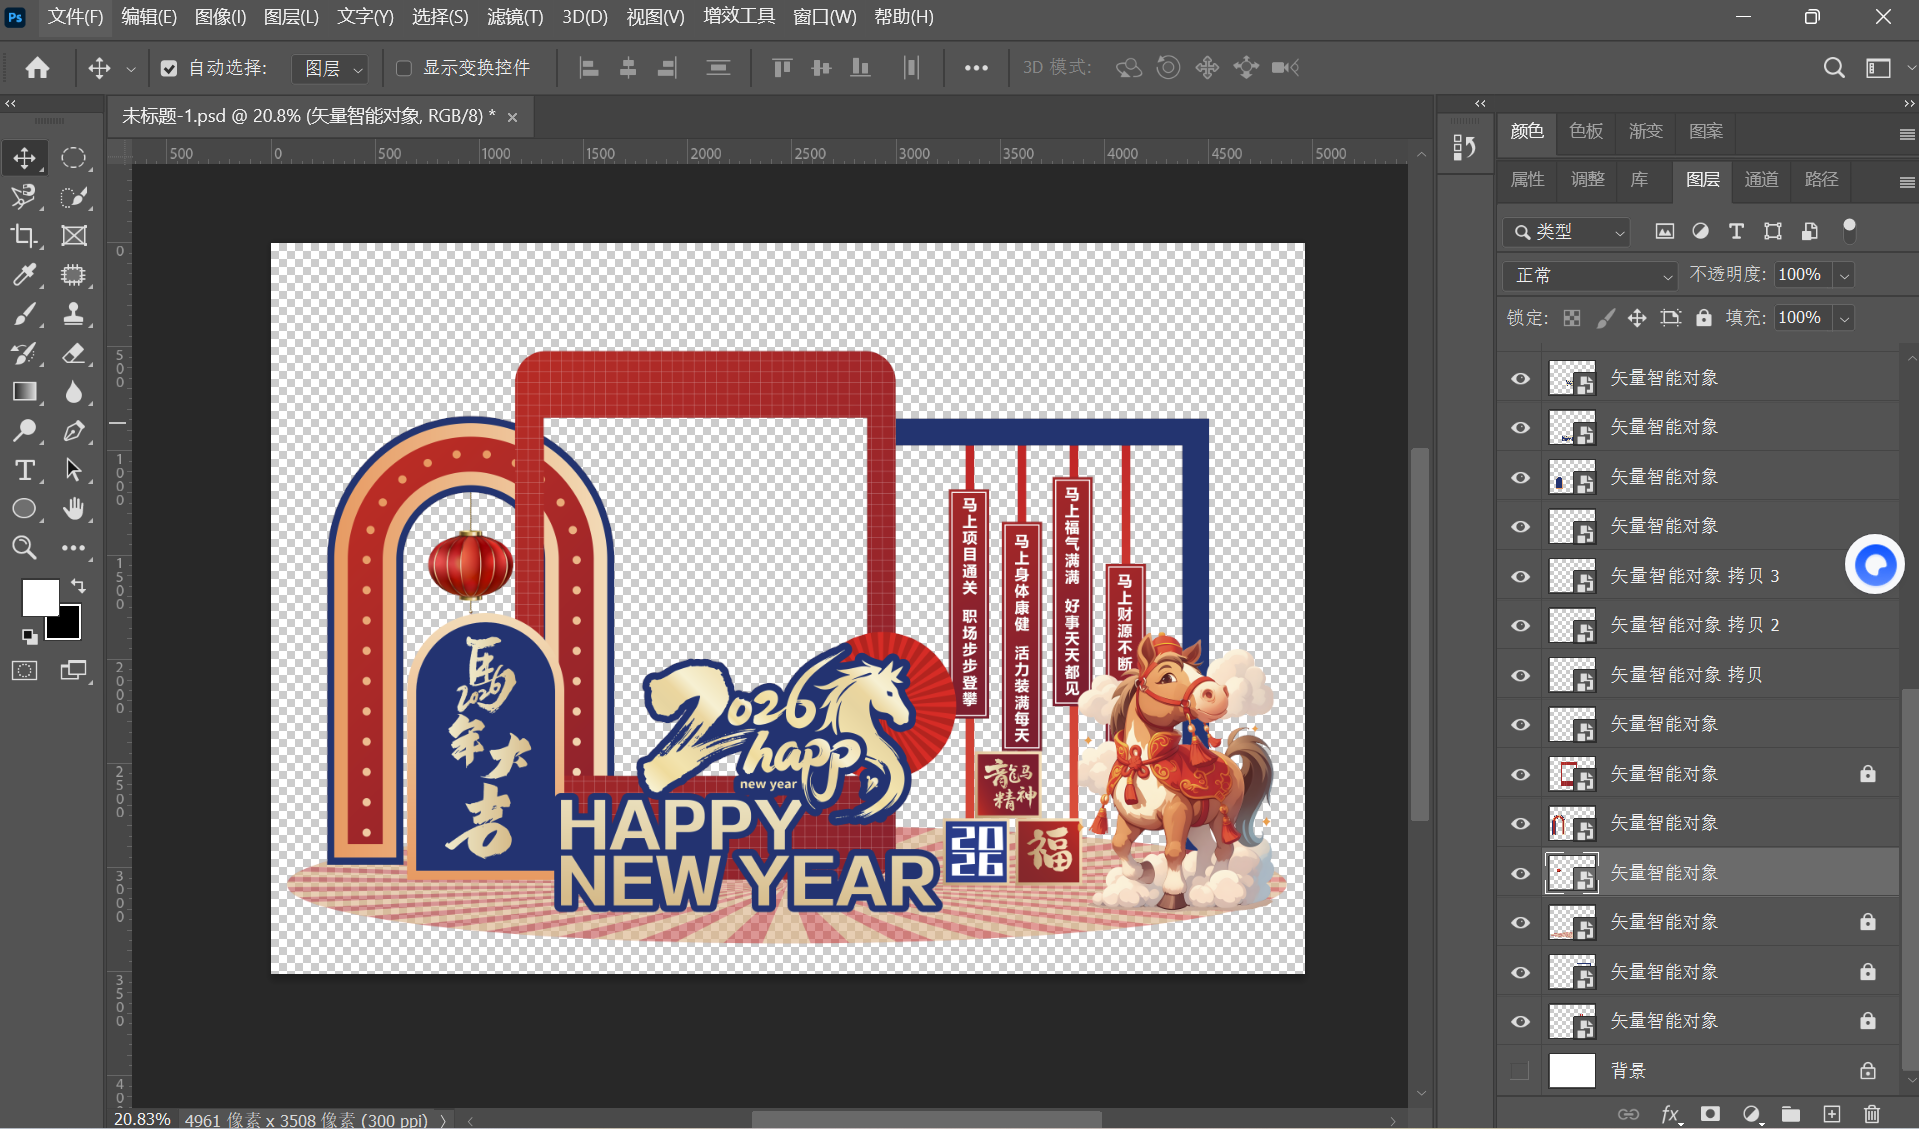The height and width of the screenshot is (1129, 1919).
Task: Hide the 矢量智能对象 拷贝 3 layer
Action: click(x=1520, y=576)
